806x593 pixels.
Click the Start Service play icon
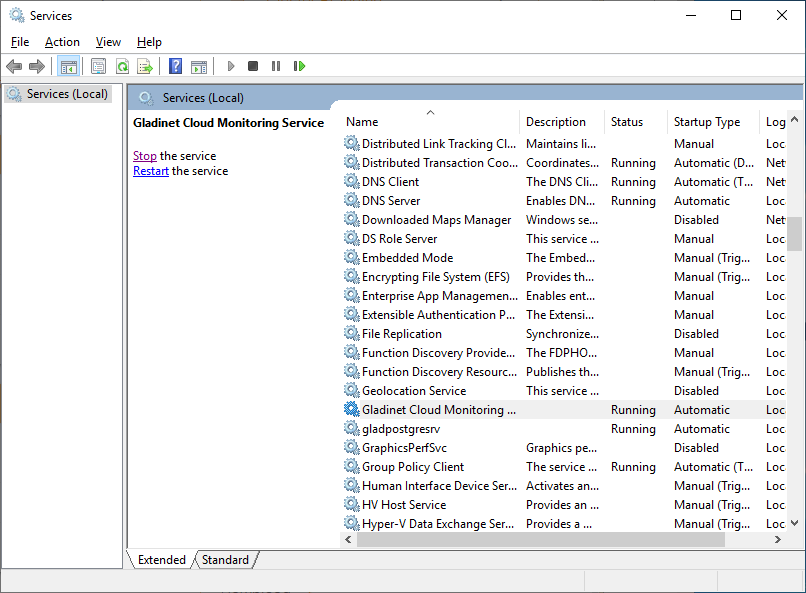tap(231, 66)
